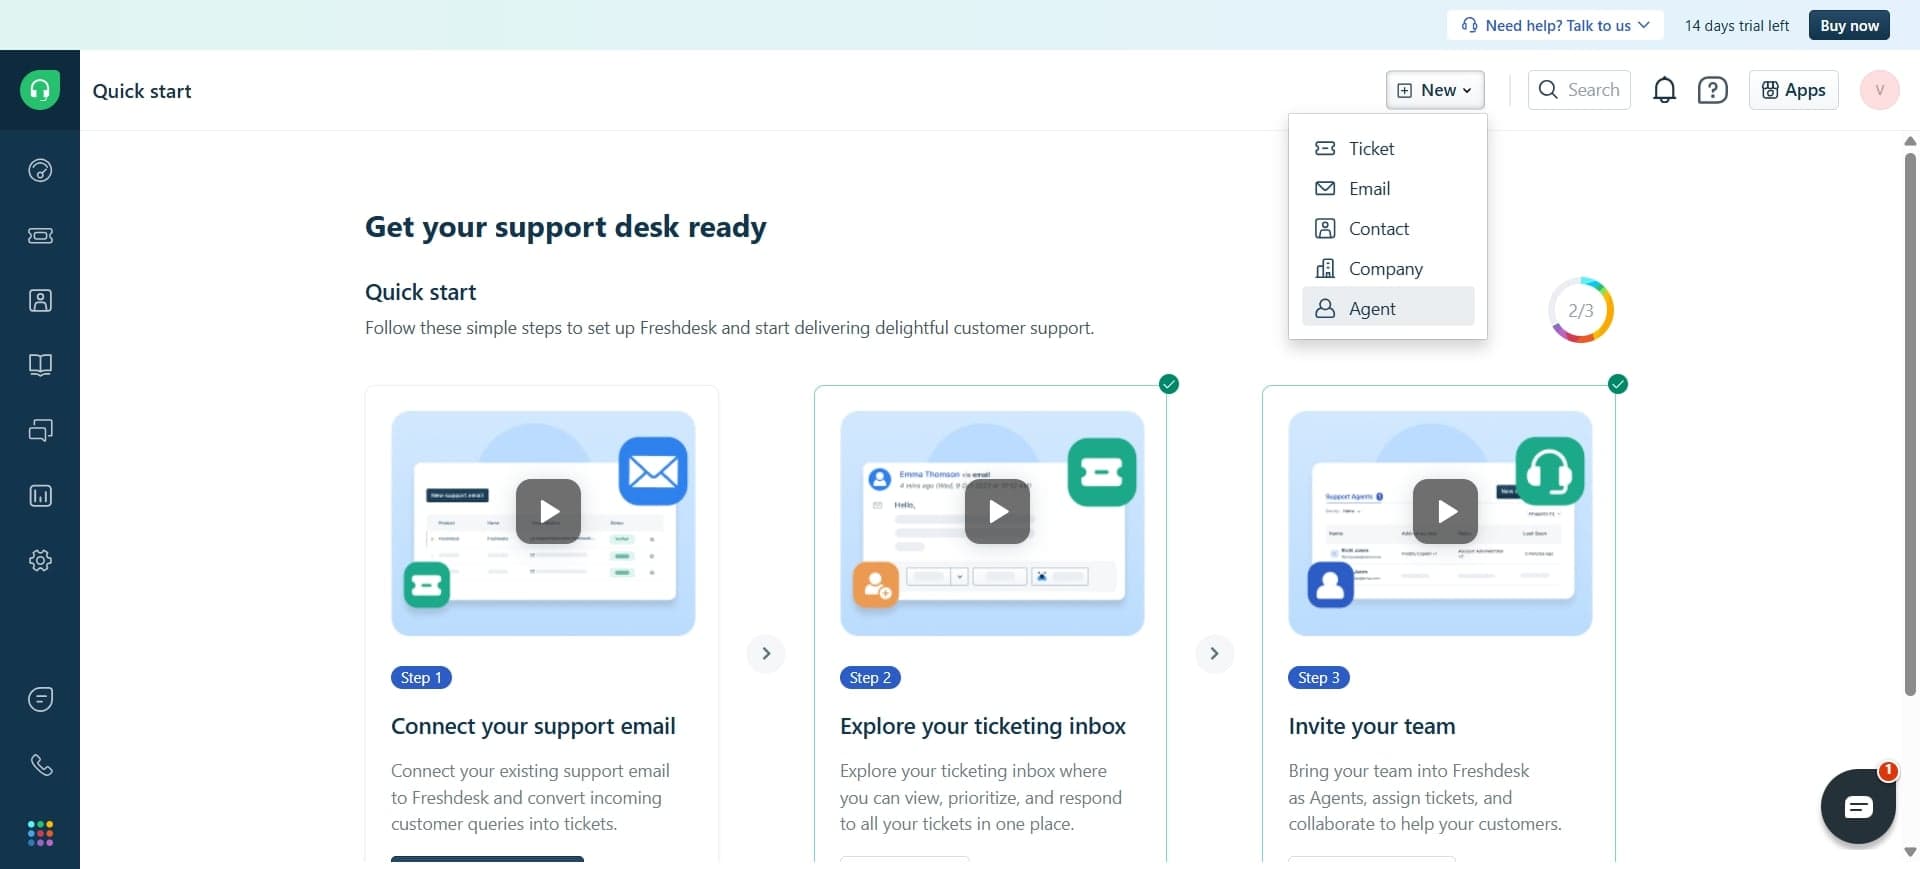Open the Admin settings gear icon
Viewport: 1920px width, 869px height.
pyautogui.click(x=40, y=561)
